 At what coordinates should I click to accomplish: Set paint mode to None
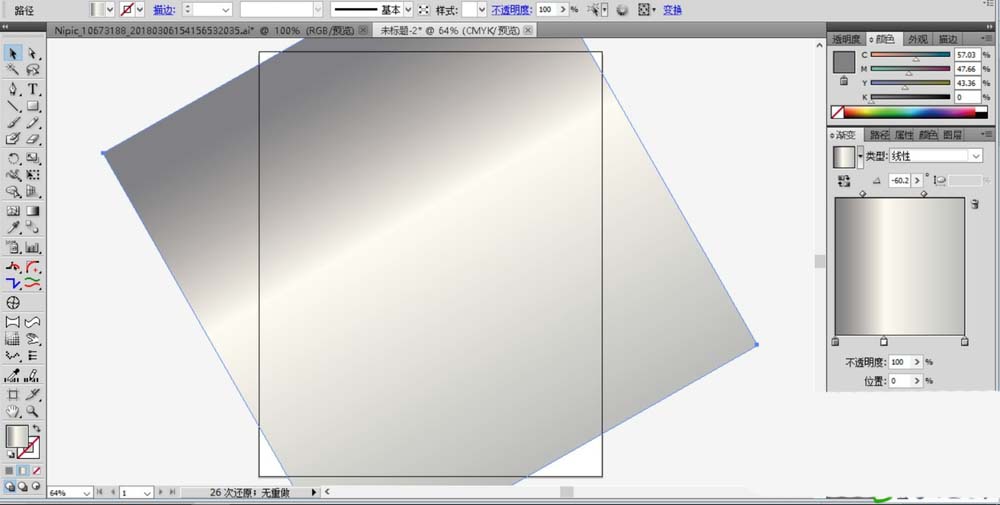36,471
